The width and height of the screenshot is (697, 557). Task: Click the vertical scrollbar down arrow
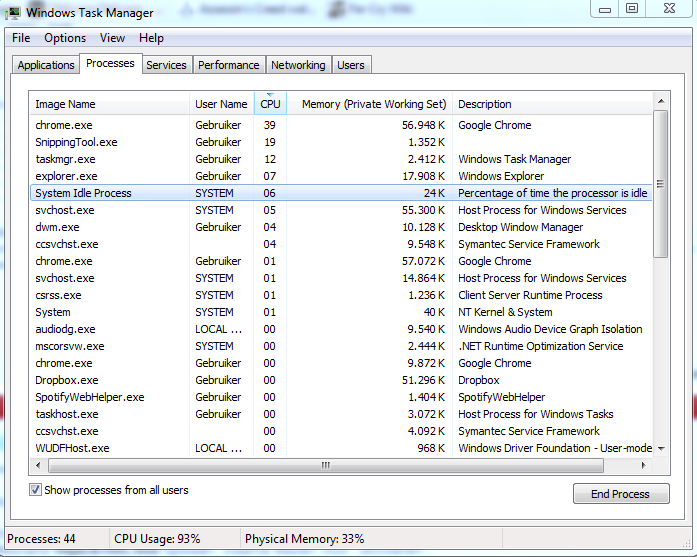(x=661, y=449)
